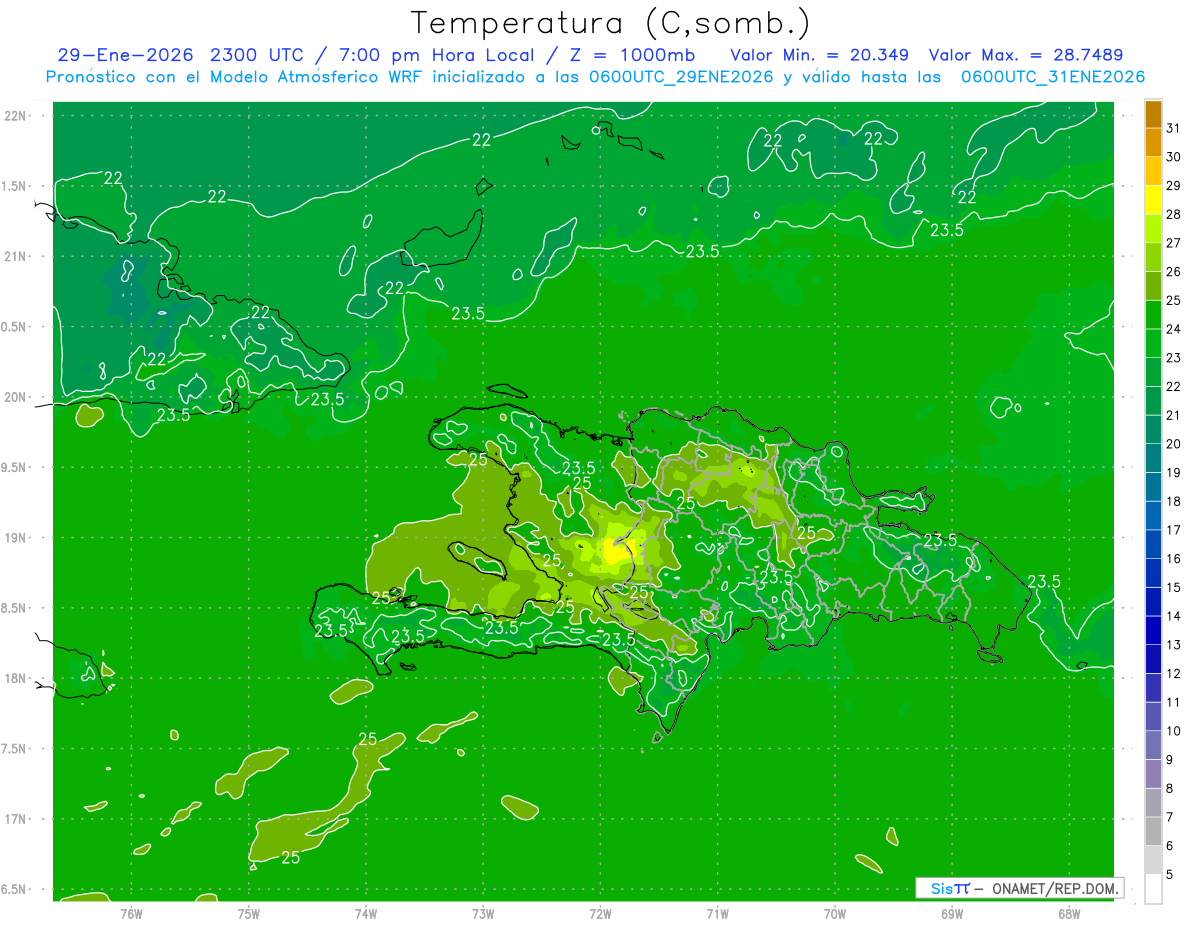Screen dimensions: 1200x927
Task: Click the "20N" latitude axis label
Action: coord(17,397)
